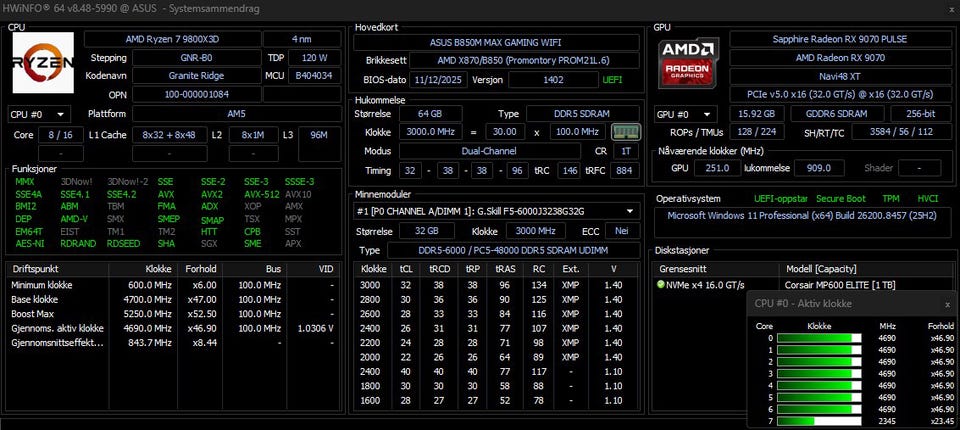Open the GPU #0 selector dropdown

[x=686, y=114]
